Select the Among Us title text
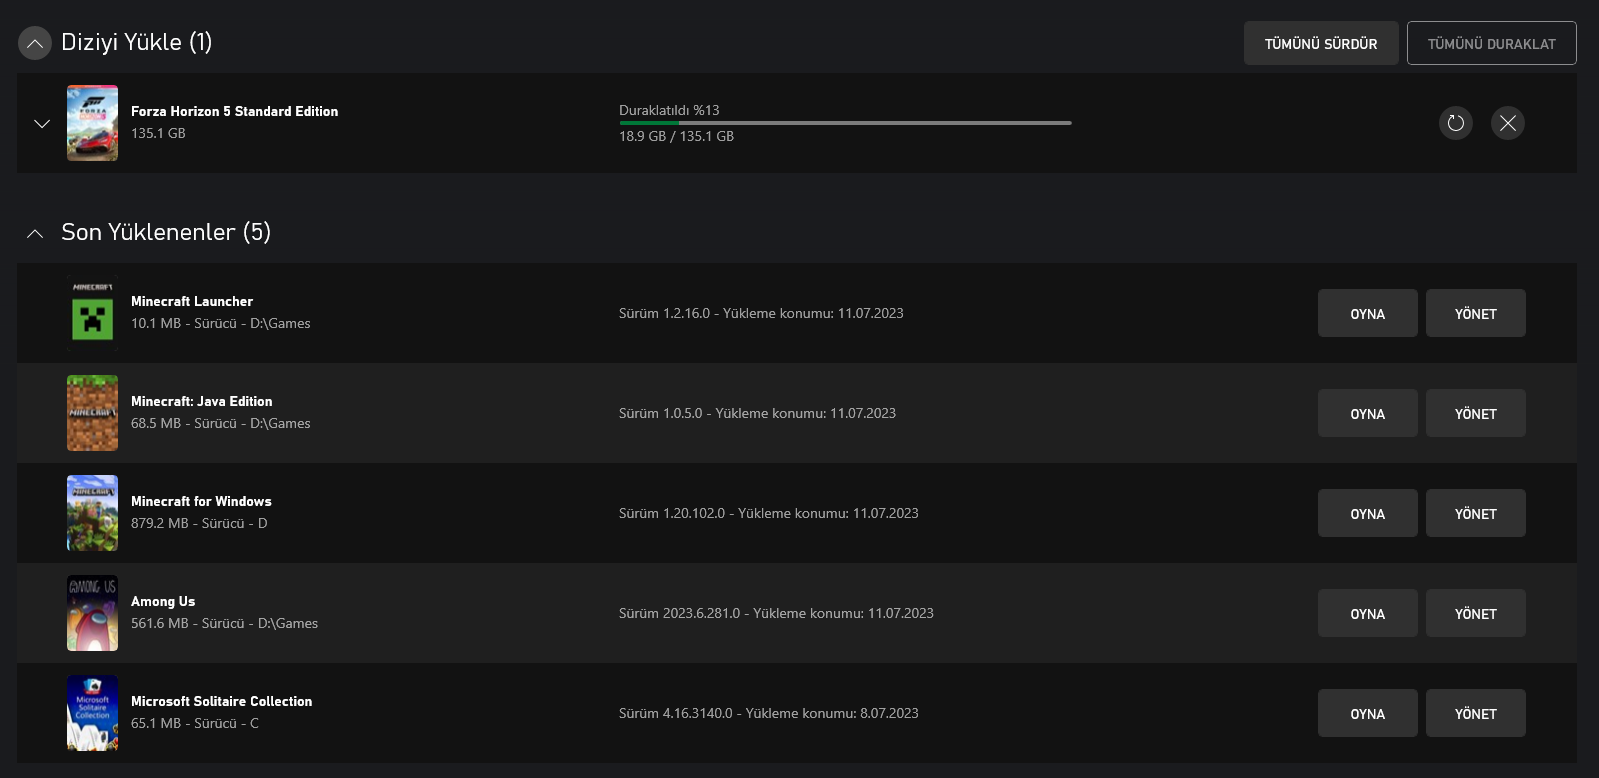This screenshot has width=1599, height=778. (x=163, y=601)
